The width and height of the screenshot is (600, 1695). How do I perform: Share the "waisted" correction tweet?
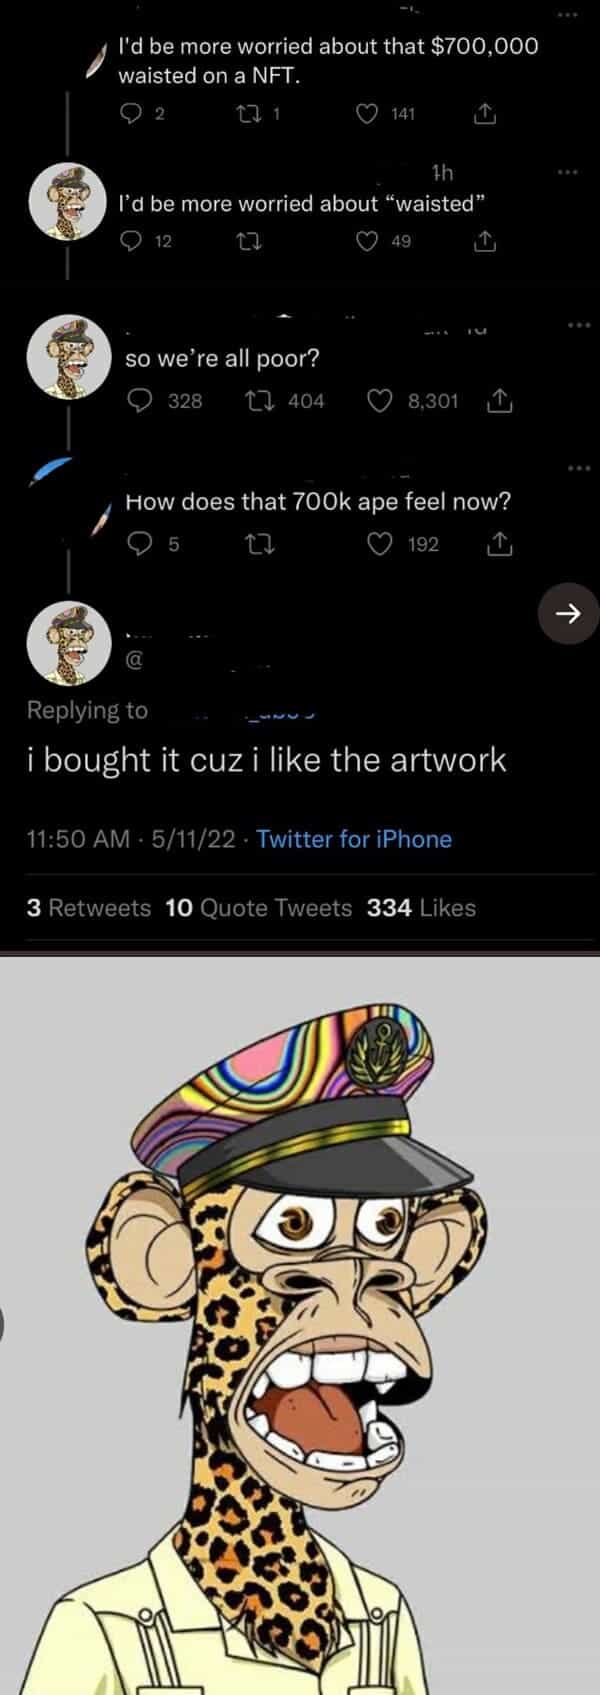tap(483, 241)
